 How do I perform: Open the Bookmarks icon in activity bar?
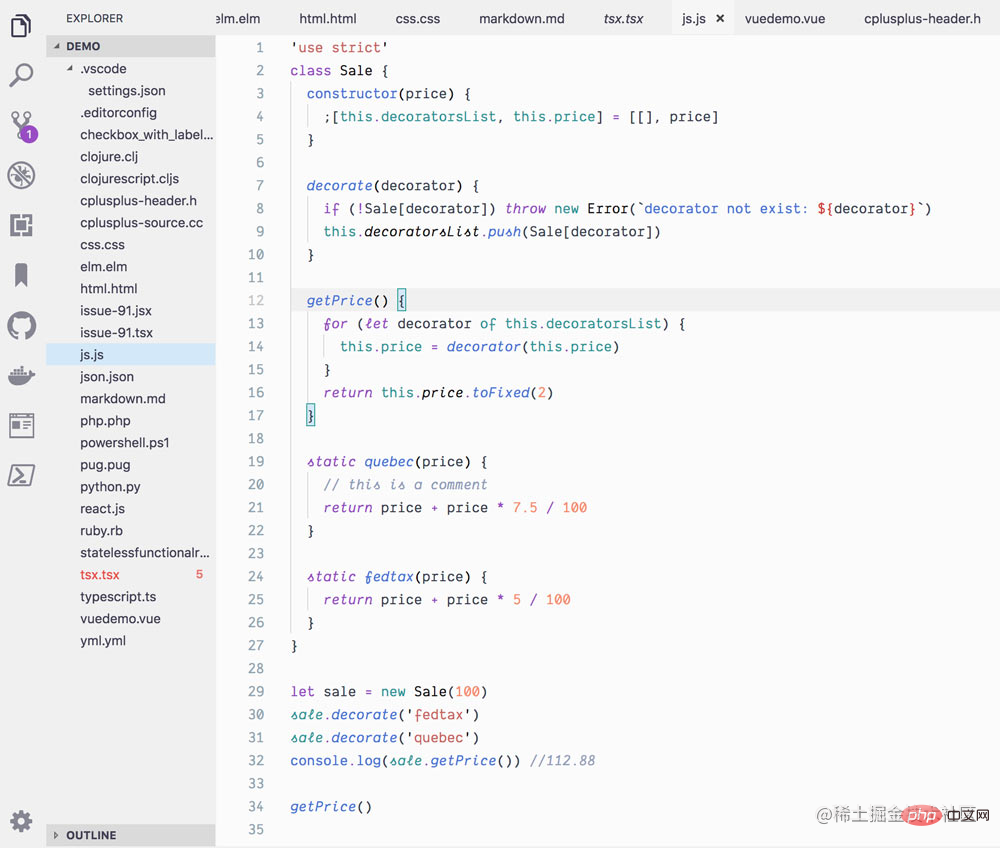pos(21,275)
